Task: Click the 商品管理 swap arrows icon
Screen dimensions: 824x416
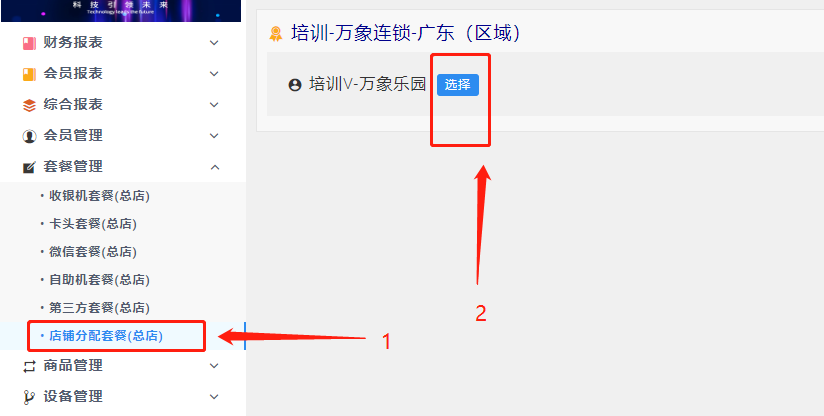Action: pyautogui.click(x=29, y=366)
